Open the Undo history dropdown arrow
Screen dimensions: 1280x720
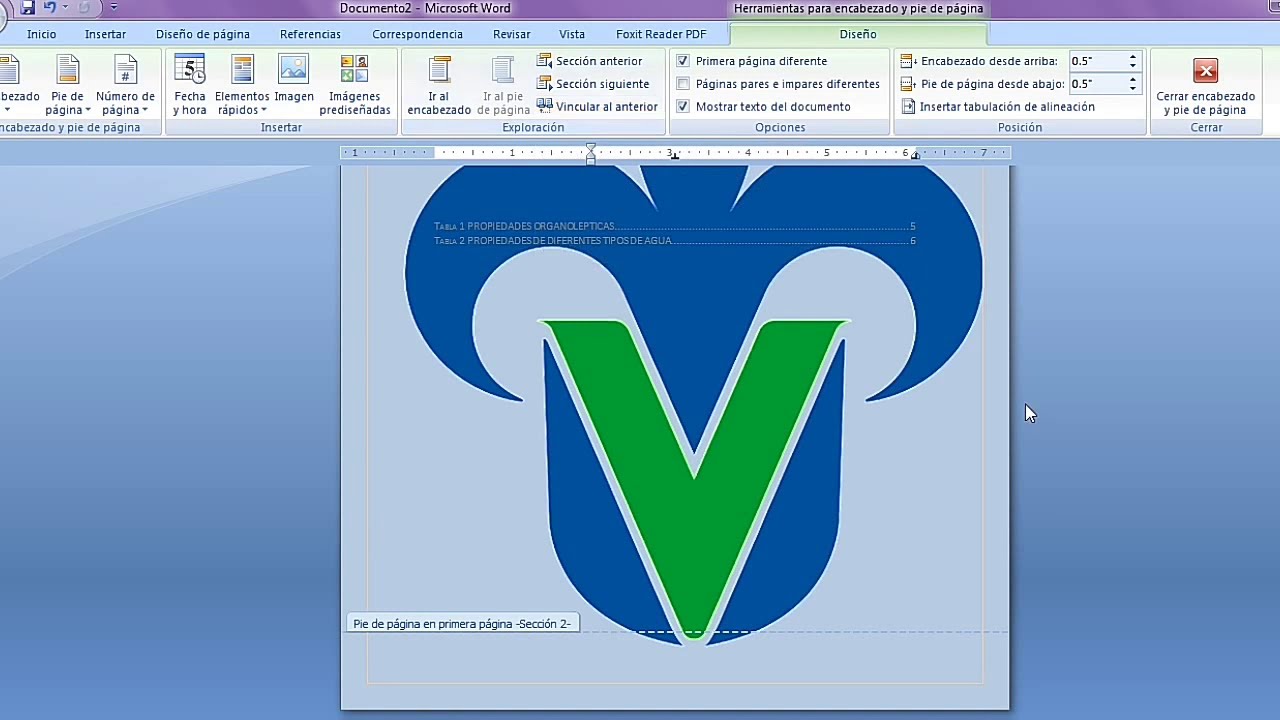[65, 7]
